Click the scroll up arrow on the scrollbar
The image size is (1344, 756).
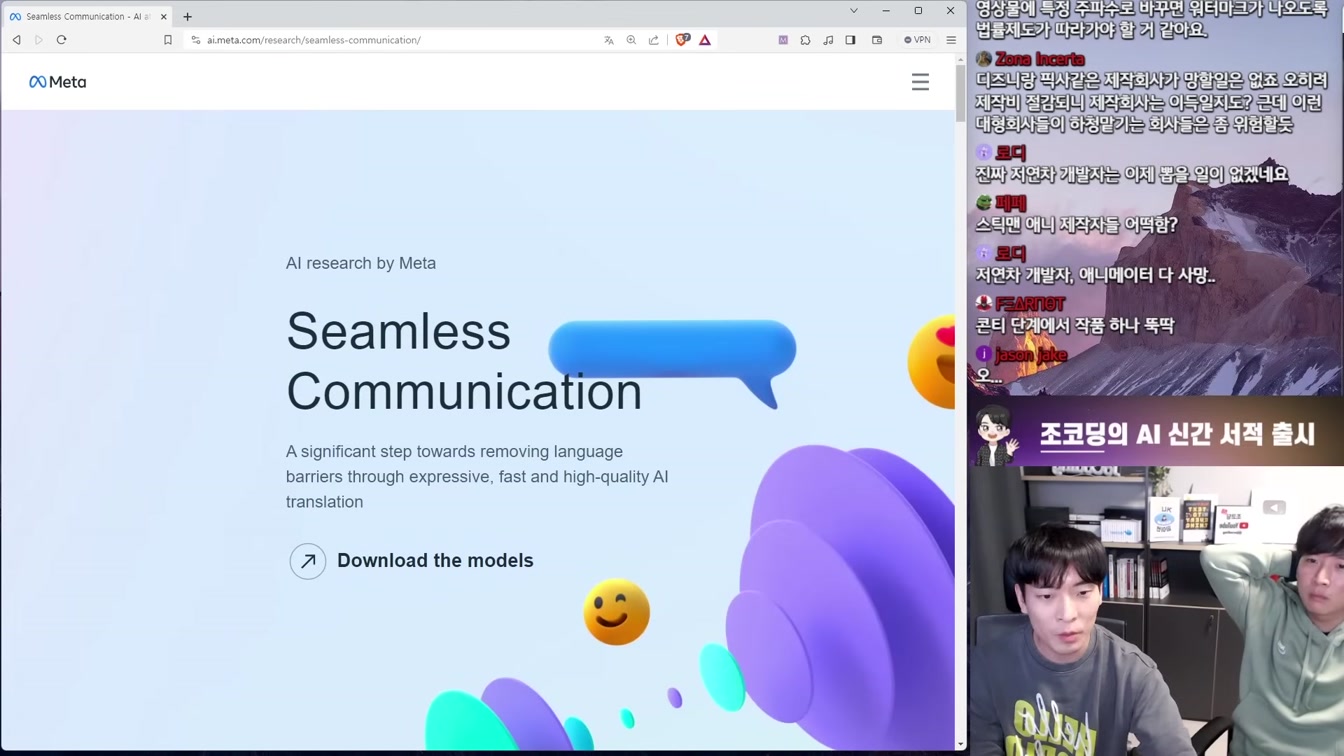click(x=961, y=60)
